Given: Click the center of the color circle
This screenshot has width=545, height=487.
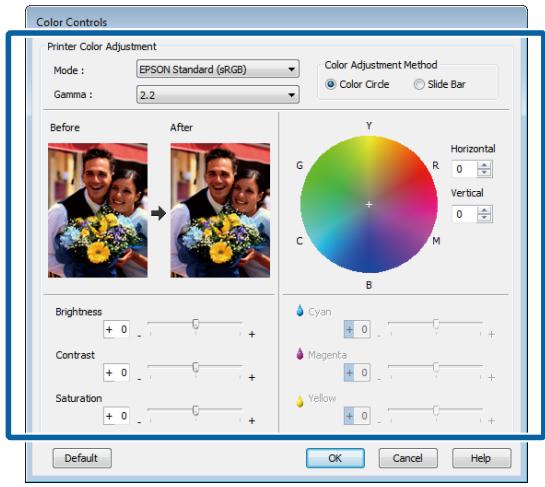Looking at the screenshot, I should 369,204.
